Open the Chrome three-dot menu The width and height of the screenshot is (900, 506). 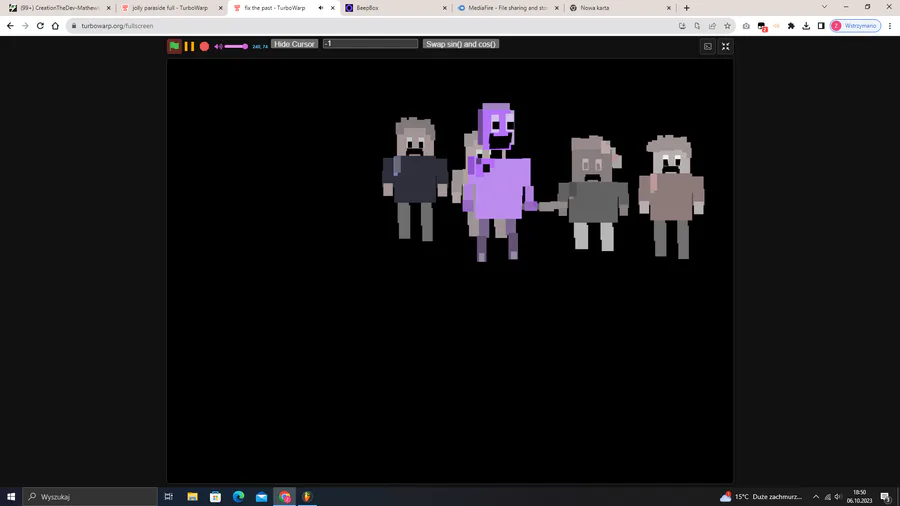click(x=890, y=26)
